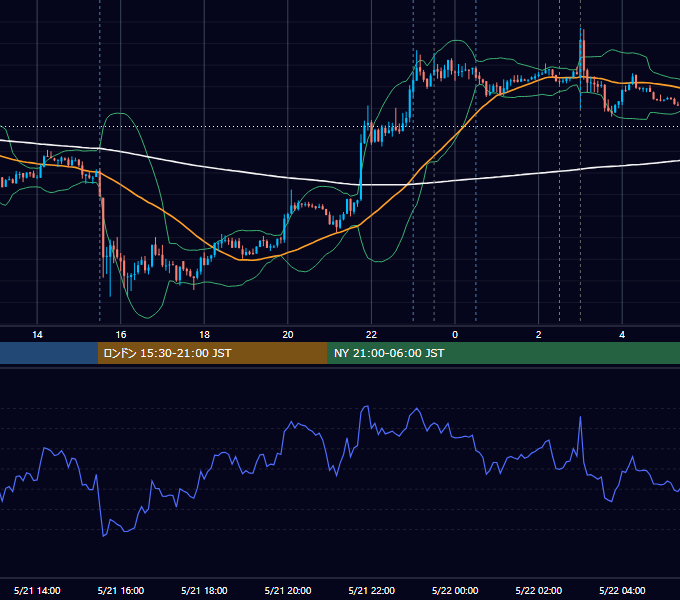Click the 5/22 00:00 date label
This screenshot has width=680, height=600.
click(455, 590)
